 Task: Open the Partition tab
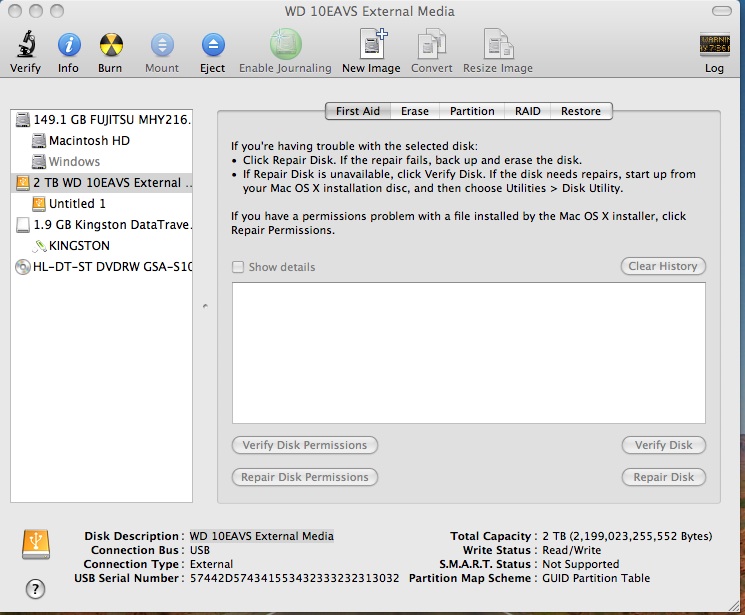[472, 111]
